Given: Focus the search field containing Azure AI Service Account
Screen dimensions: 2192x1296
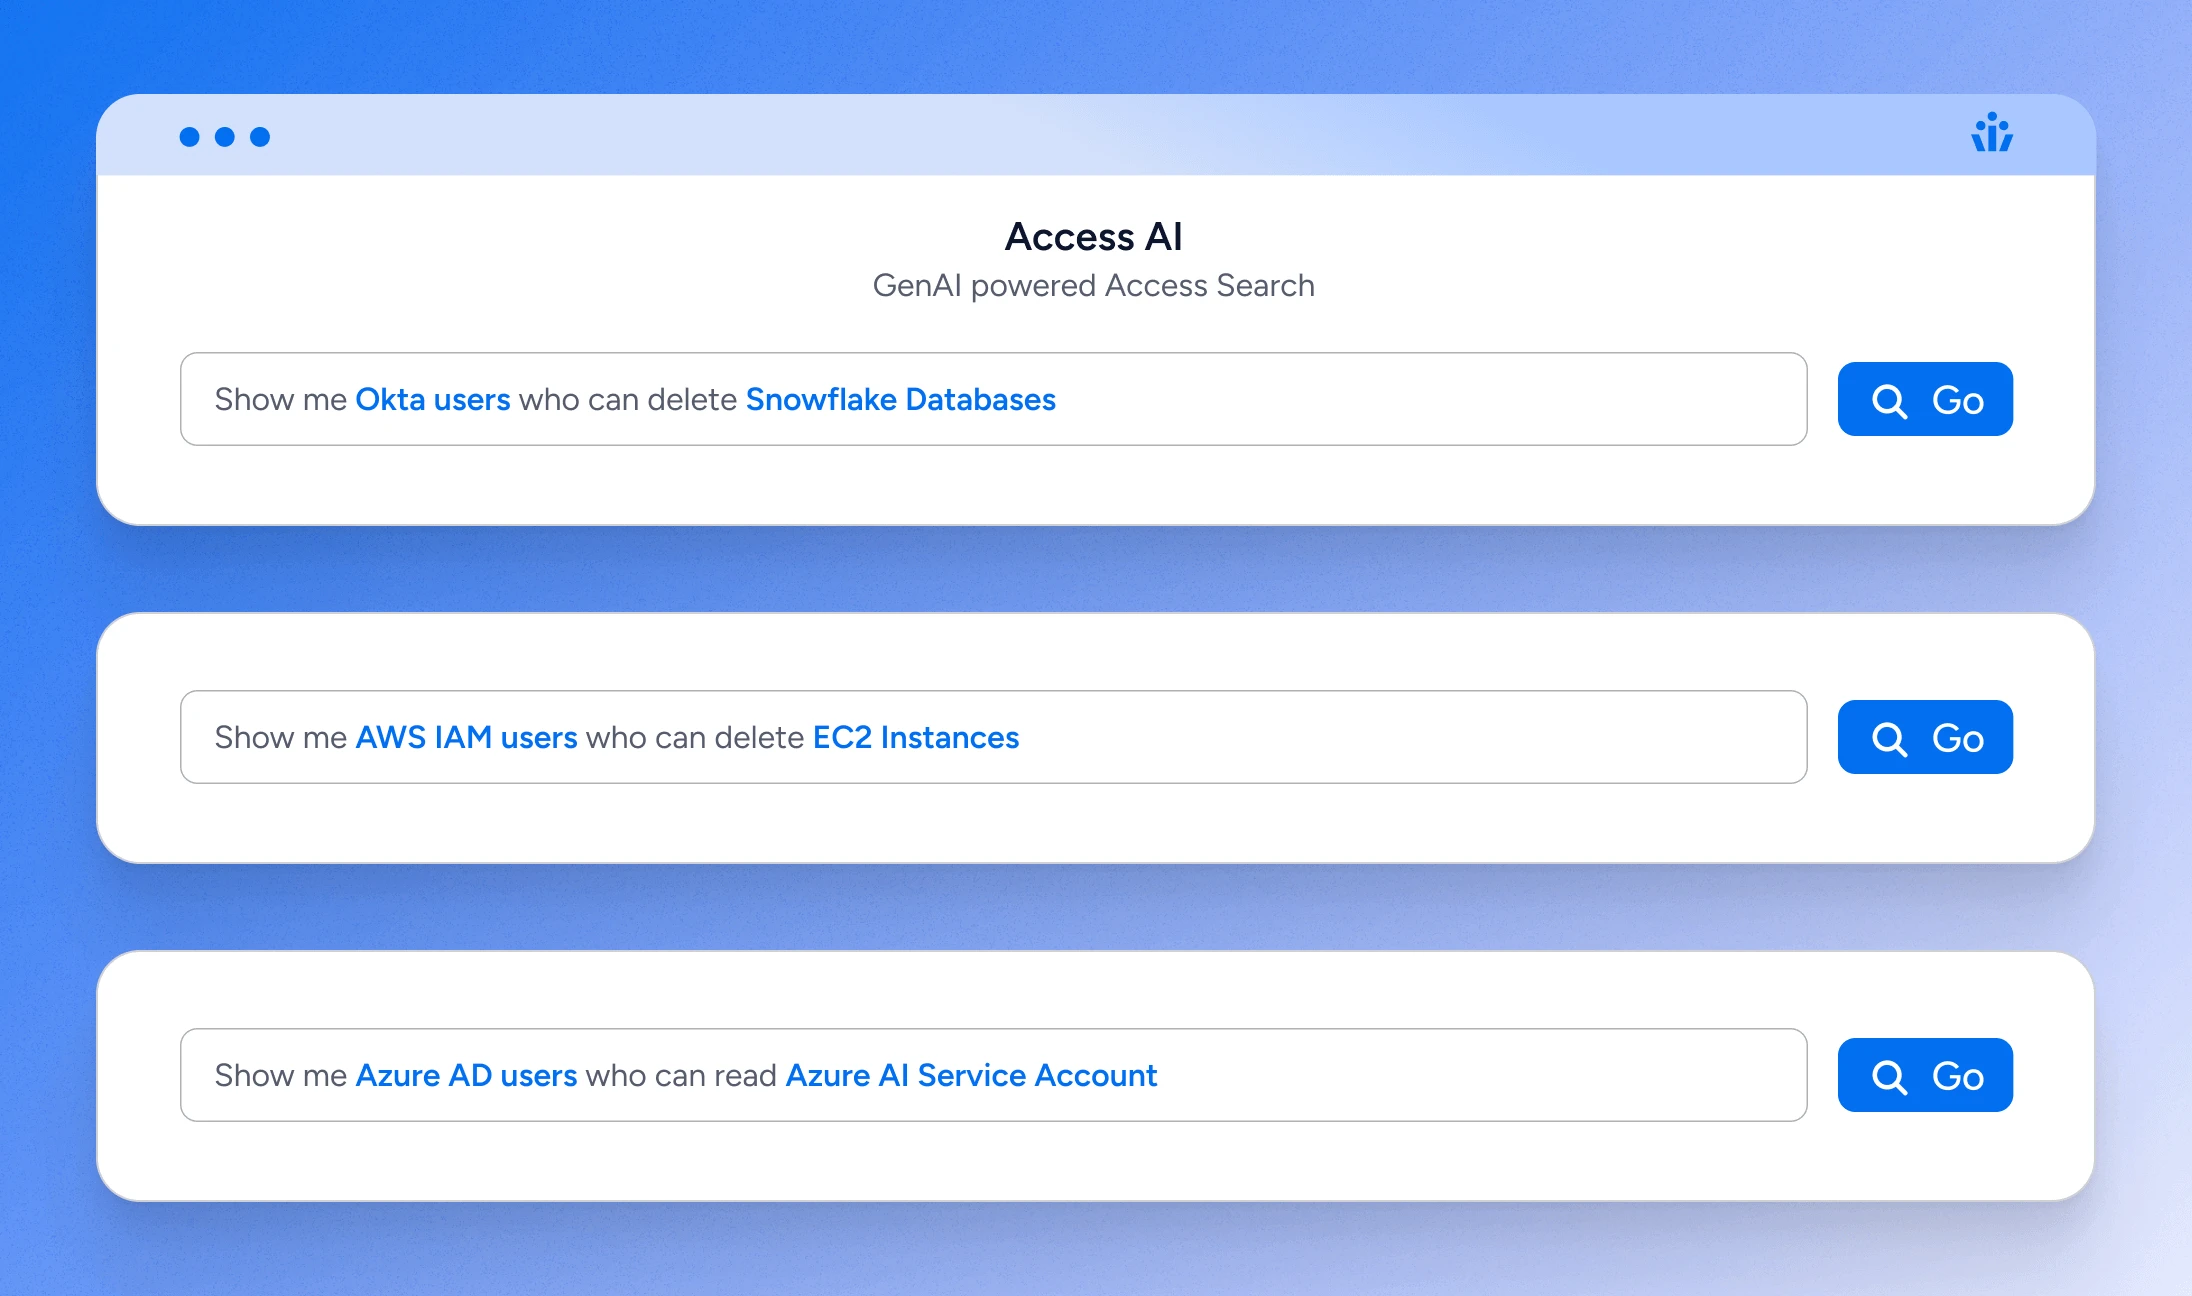Looking at the screenshot, I should click(x=993, y=1075).
